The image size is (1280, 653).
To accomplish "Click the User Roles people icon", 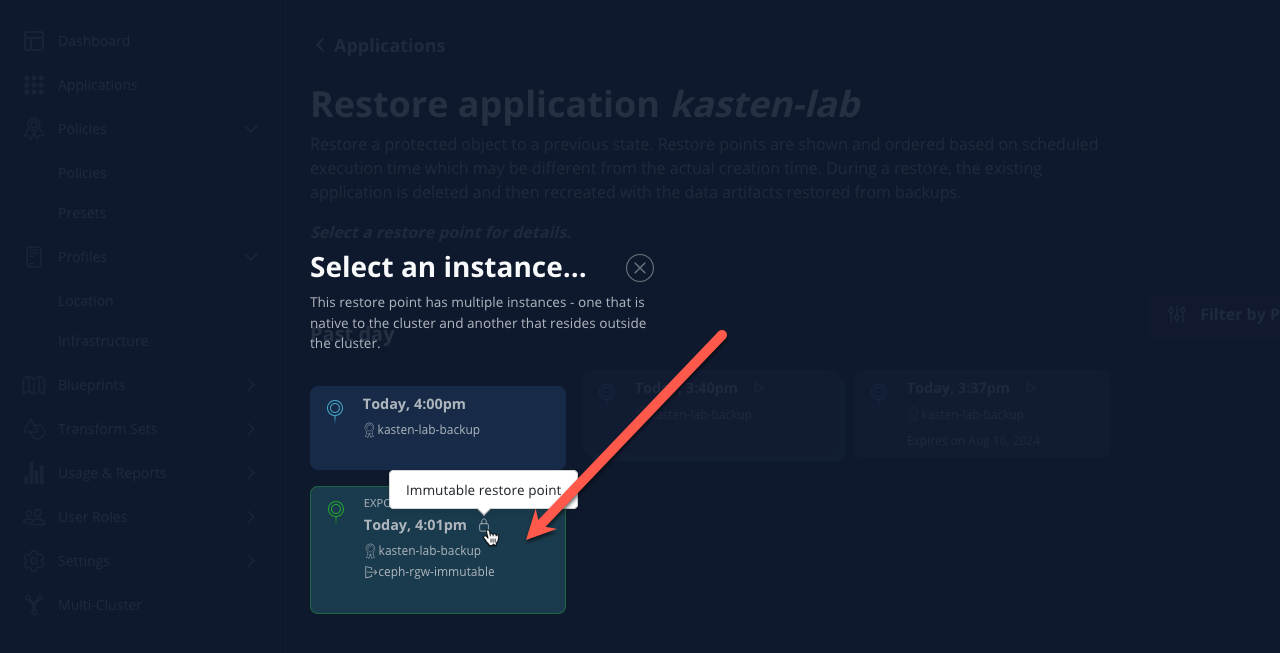I will 34,517.
